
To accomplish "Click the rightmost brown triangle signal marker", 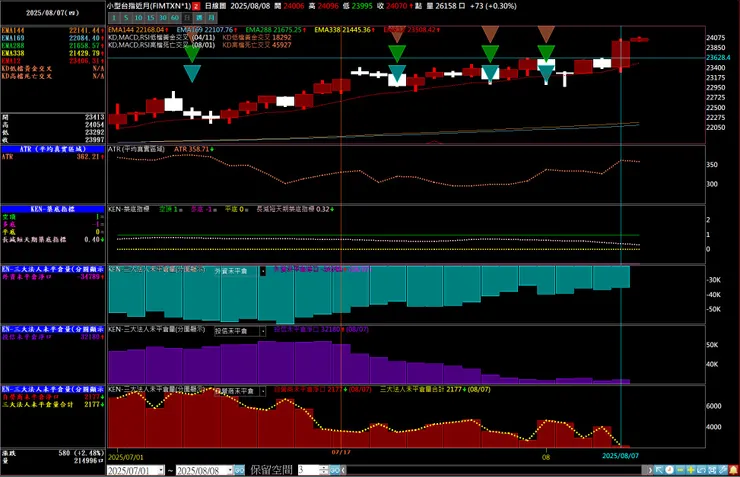I will click(546, 34).
